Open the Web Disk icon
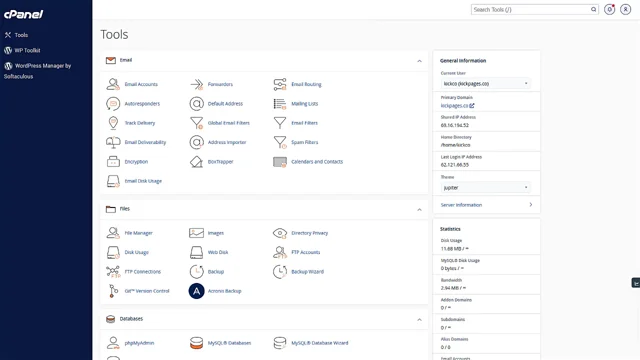 pos(196,252)
